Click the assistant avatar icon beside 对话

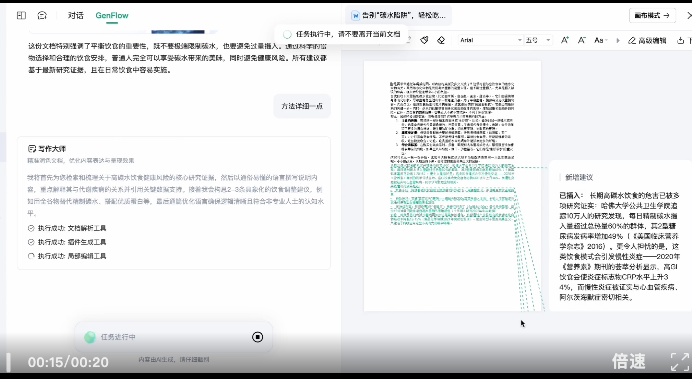[42, 15]
